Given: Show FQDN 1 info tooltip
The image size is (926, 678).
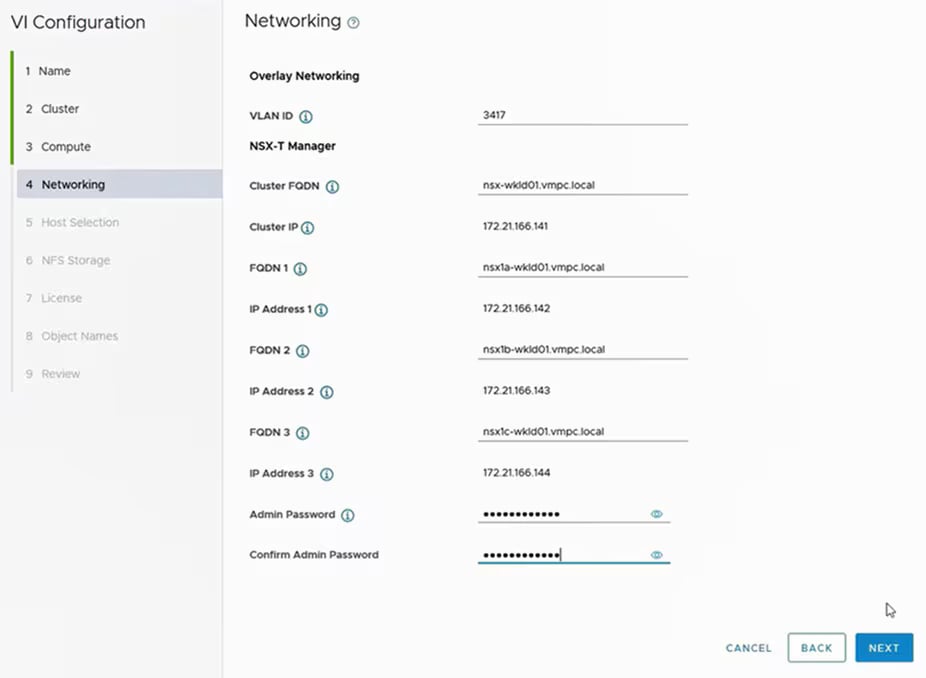Looking at the screenshot, I should (300, 269).
